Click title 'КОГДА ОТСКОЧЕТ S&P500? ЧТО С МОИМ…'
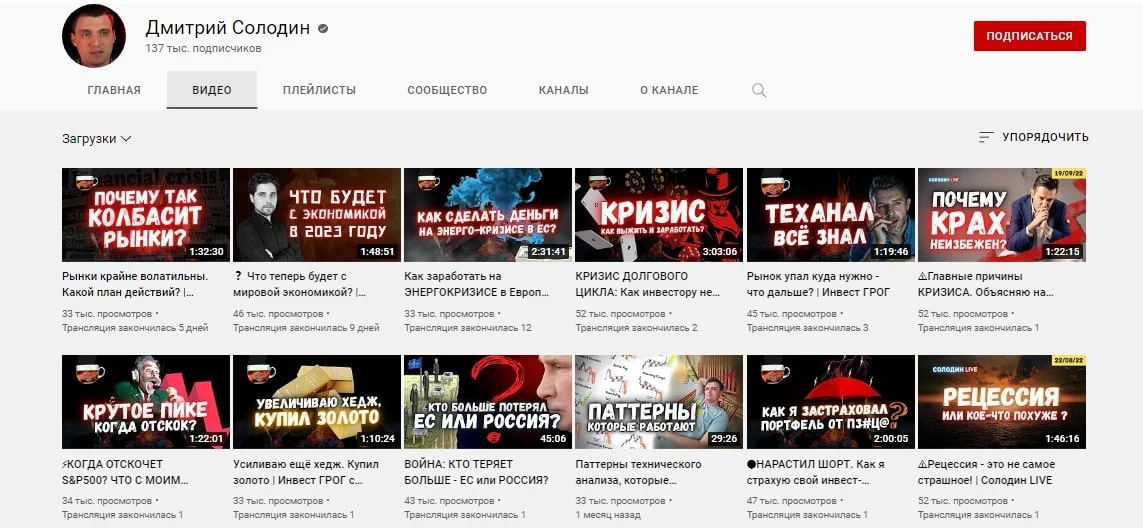Screen dimensions: 1143x528 [125, 473]
